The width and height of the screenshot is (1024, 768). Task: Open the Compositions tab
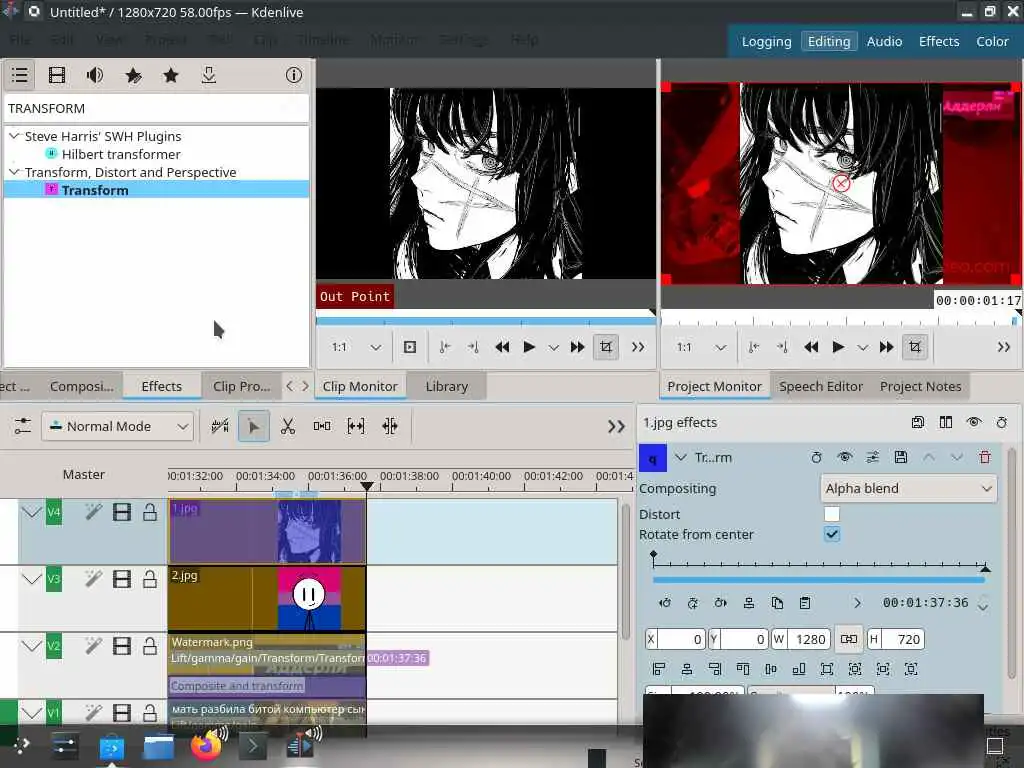[82, 386]
